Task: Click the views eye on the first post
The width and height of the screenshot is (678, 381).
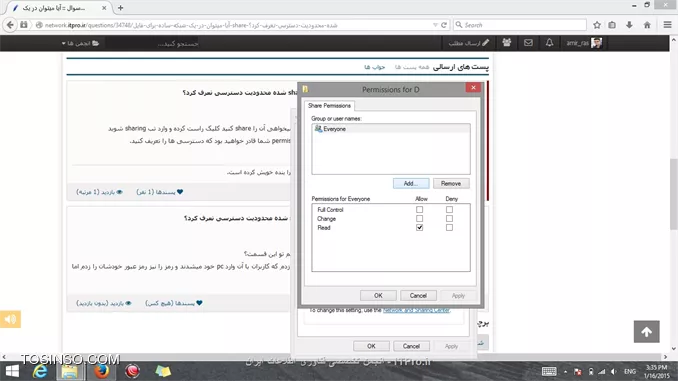Action: 119,192
